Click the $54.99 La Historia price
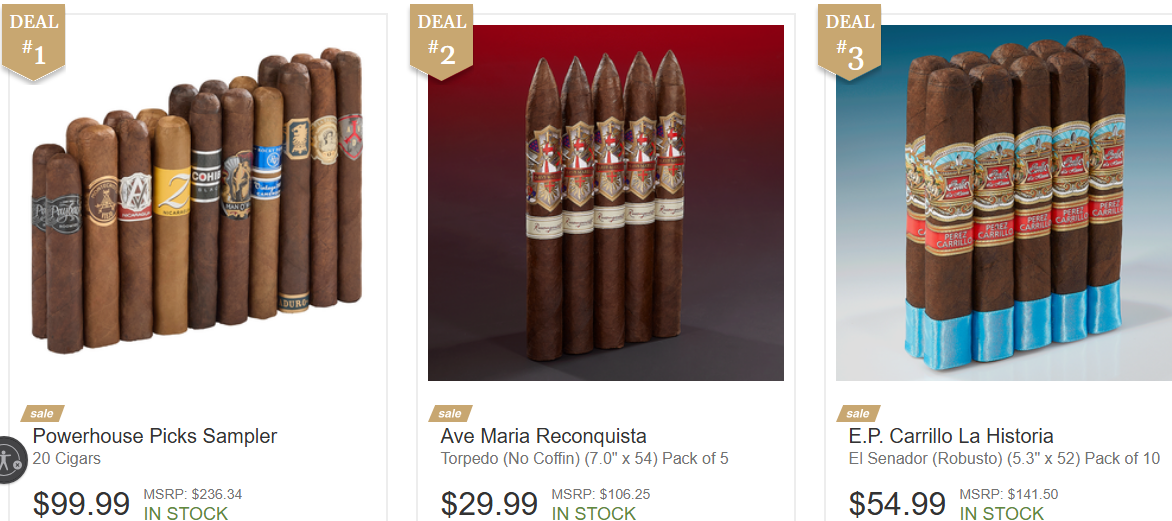 pyautogui.click(x=897, y=504)
